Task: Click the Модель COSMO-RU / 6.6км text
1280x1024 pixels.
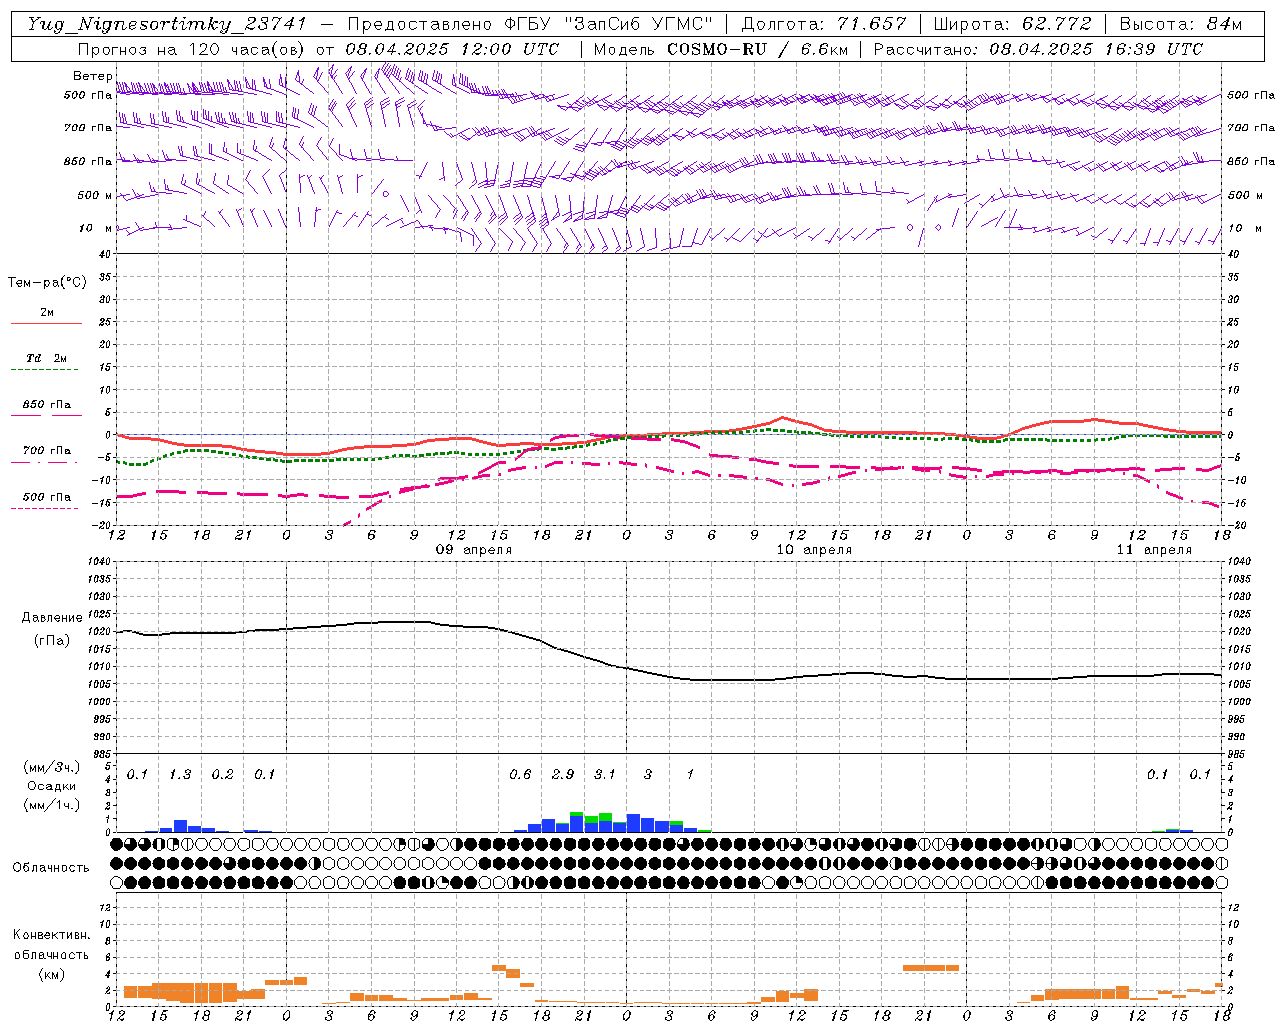Action: [720, 49]
